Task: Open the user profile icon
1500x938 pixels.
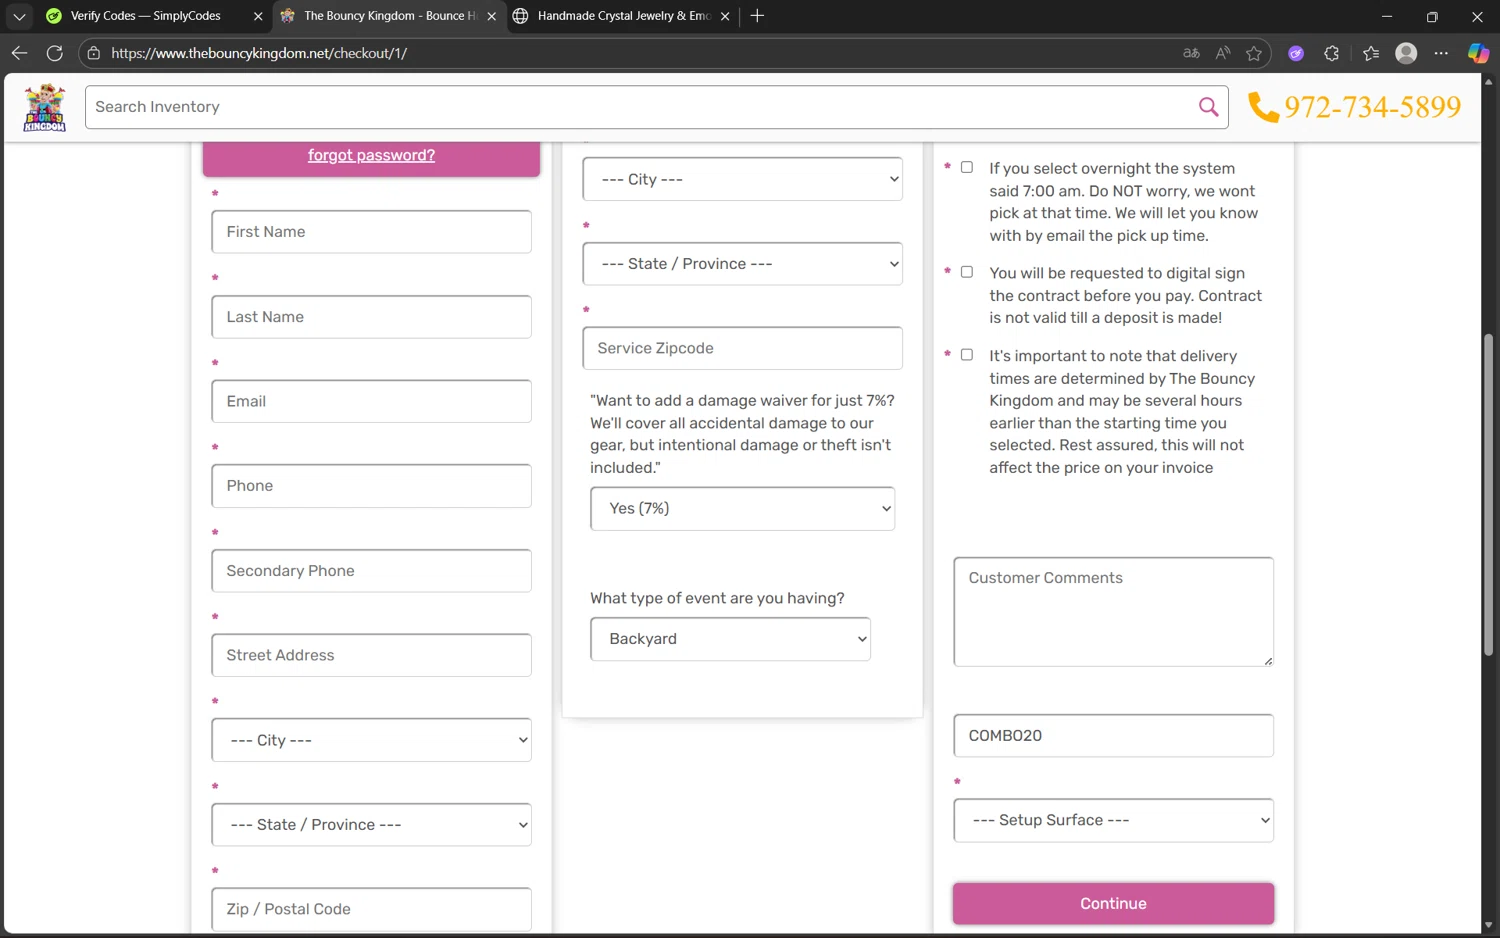Action: coord(1406,53)
